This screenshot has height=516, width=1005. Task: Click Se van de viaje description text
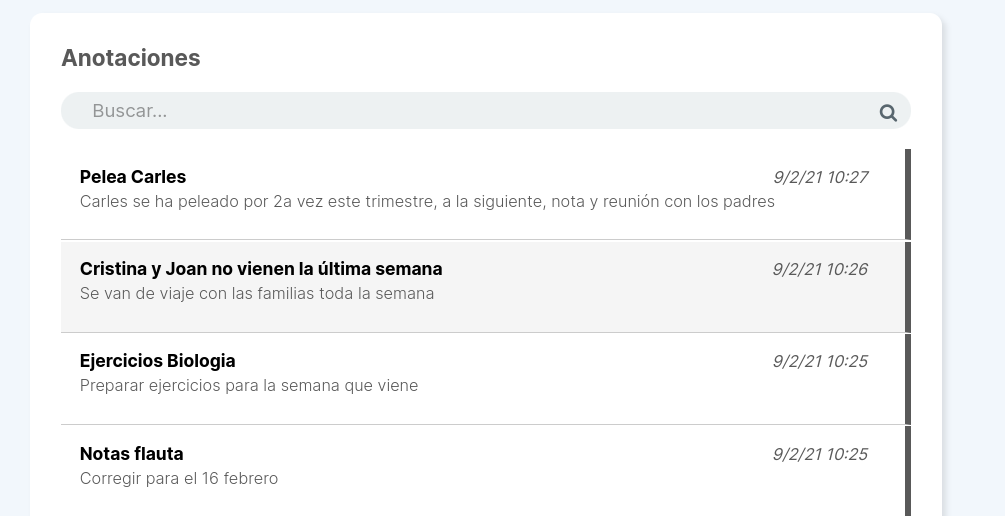256,294
